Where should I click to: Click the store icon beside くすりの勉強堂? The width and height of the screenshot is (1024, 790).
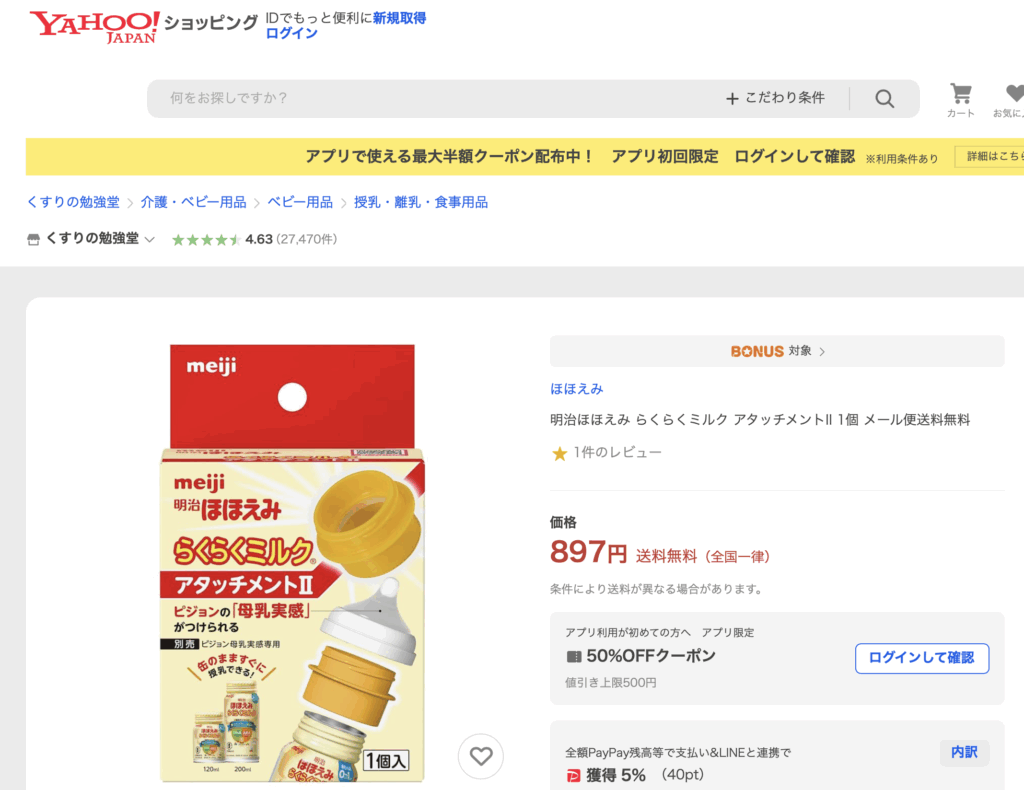(x=33, y=239)
